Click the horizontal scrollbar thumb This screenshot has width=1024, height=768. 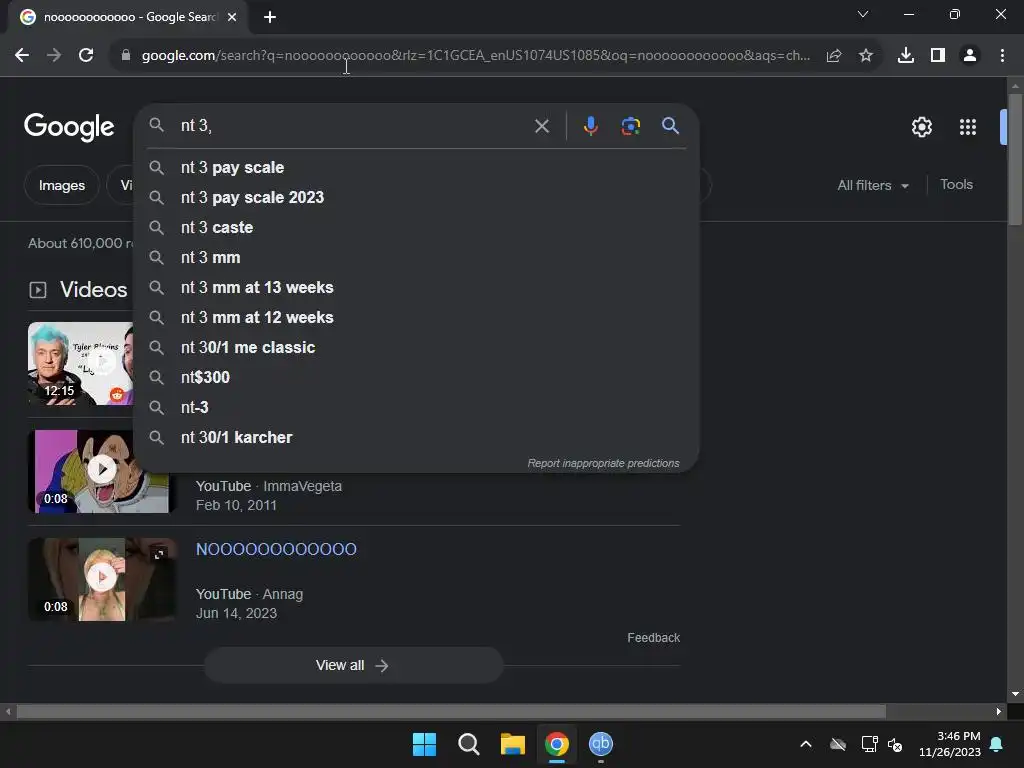pyautogui.click(x=451, y=711)
